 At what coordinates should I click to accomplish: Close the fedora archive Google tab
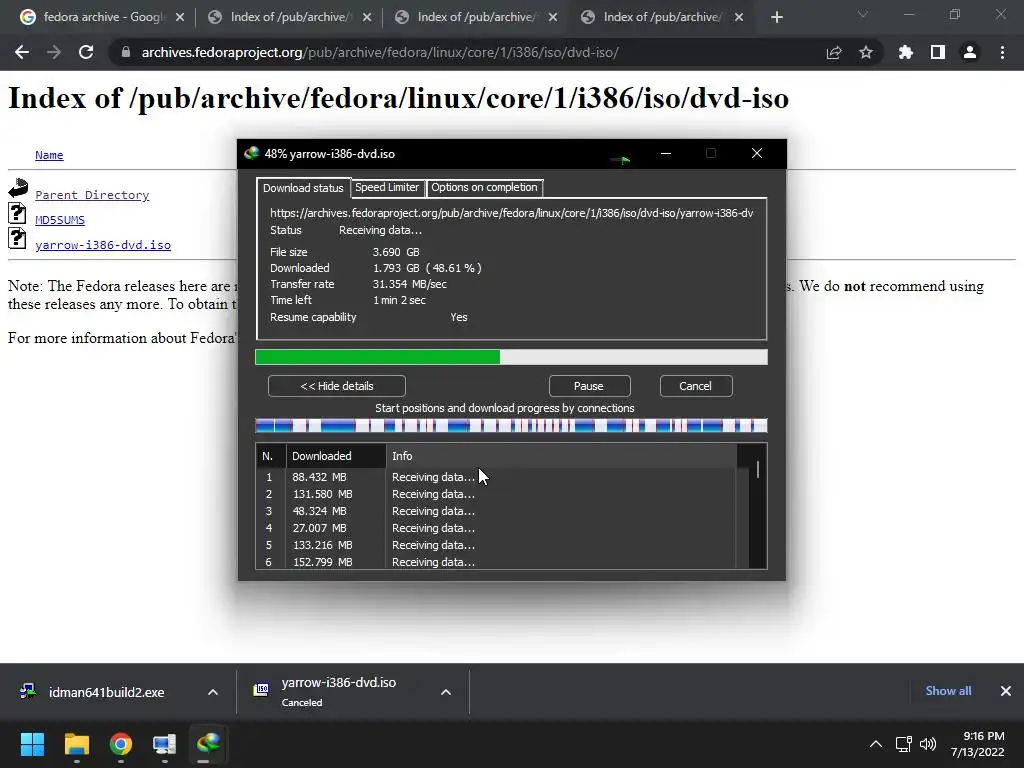[180, 17]
